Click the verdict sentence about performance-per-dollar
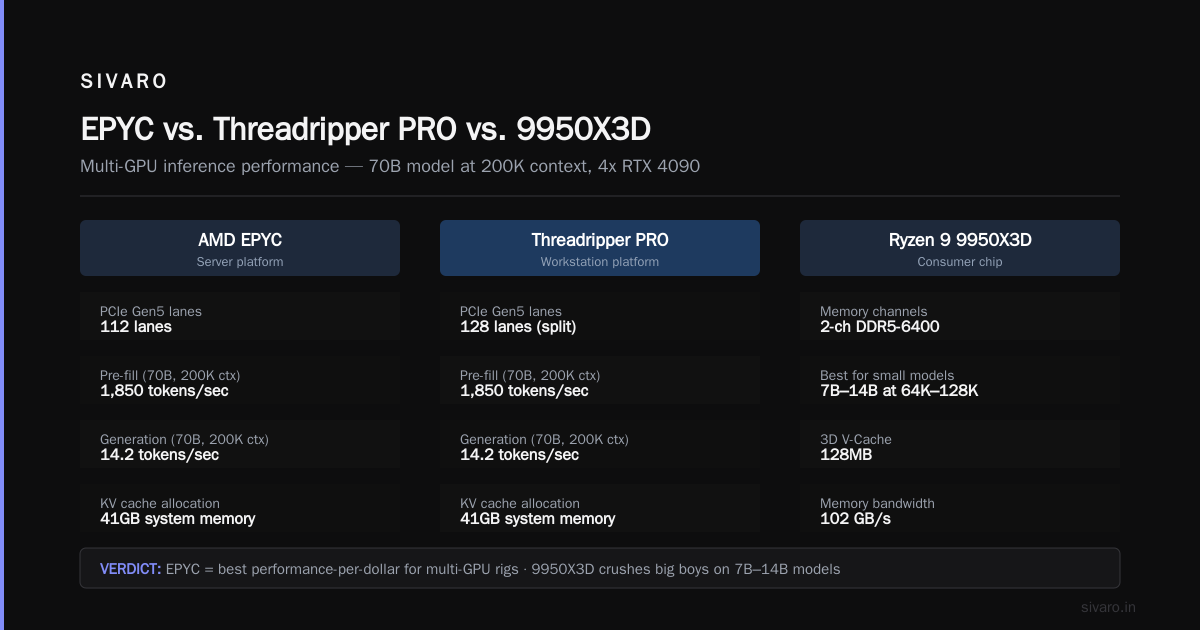Viewport: 1200px width, 630px height. (x=503, y=569)
